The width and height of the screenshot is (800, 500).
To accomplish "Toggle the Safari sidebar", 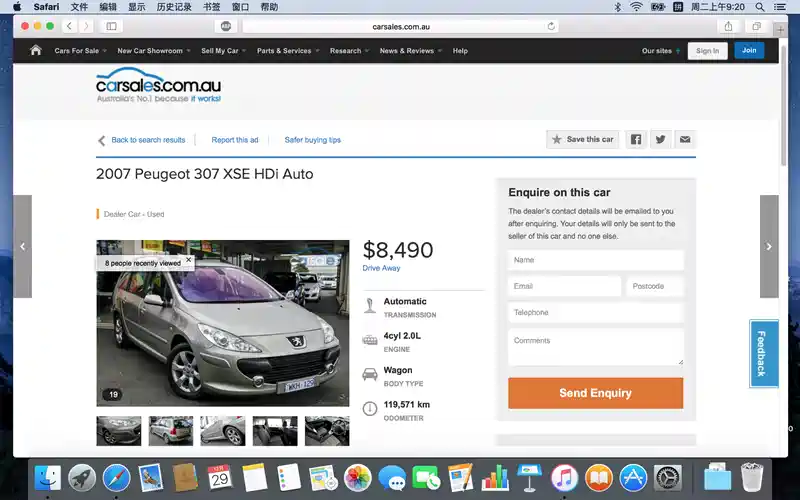I will pyautogui.click(x=111, y=26).
